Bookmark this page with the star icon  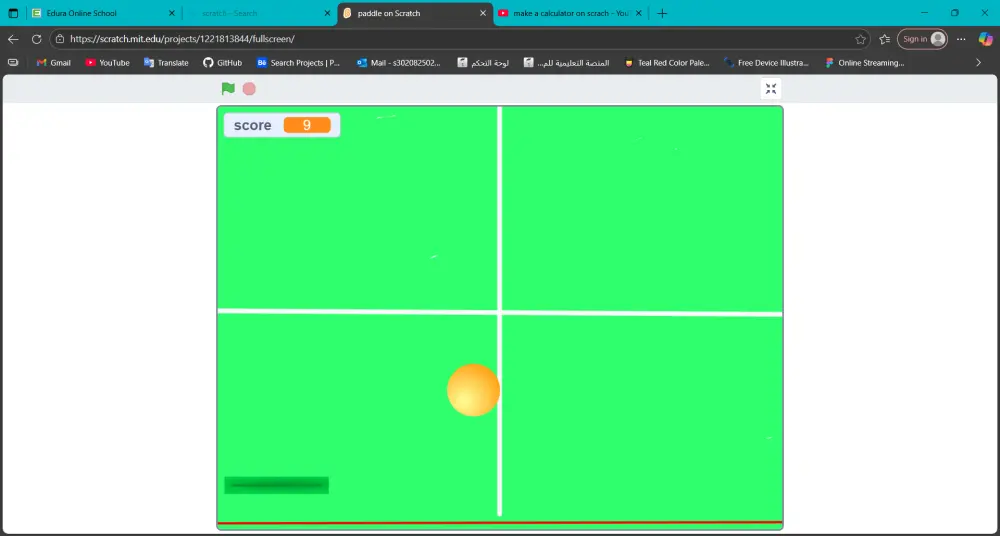[860, 39]
